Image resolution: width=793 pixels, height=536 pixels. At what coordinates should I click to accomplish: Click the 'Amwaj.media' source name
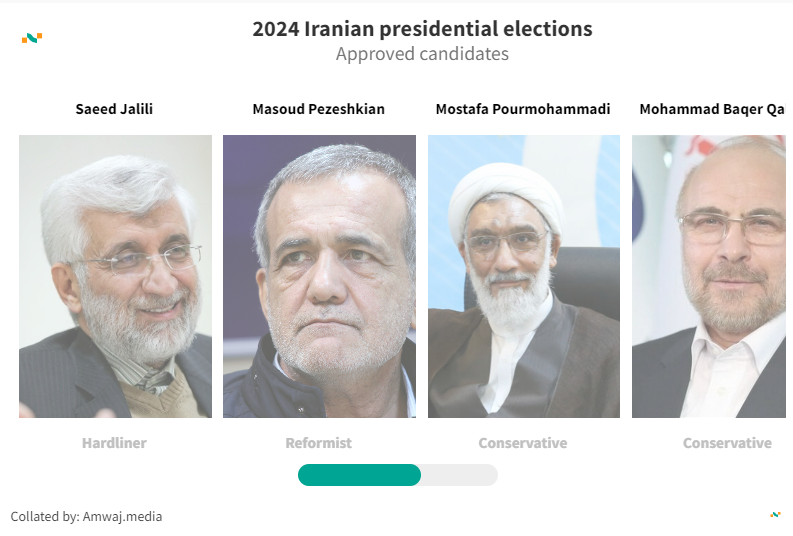pyautogui.click(x=123, y=517)
